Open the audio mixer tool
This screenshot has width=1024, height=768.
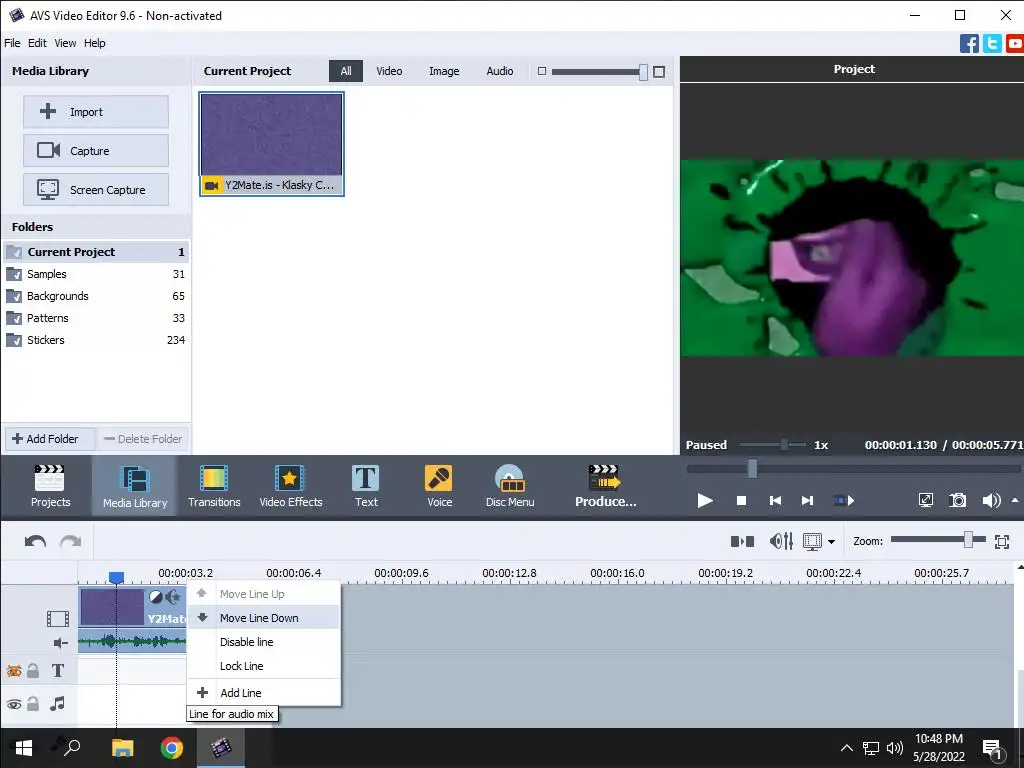(x=781, y=541)
